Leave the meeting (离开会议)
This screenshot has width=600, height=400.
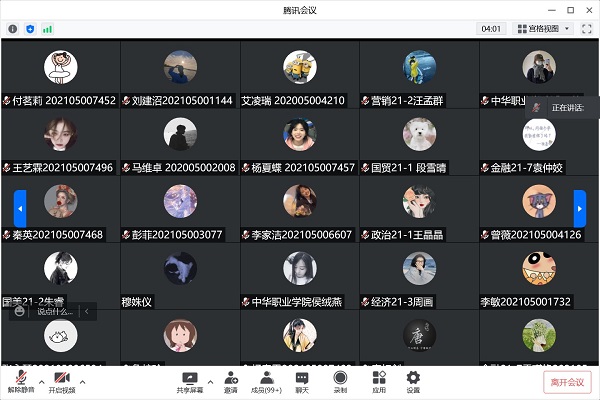(x=567, y=382)
